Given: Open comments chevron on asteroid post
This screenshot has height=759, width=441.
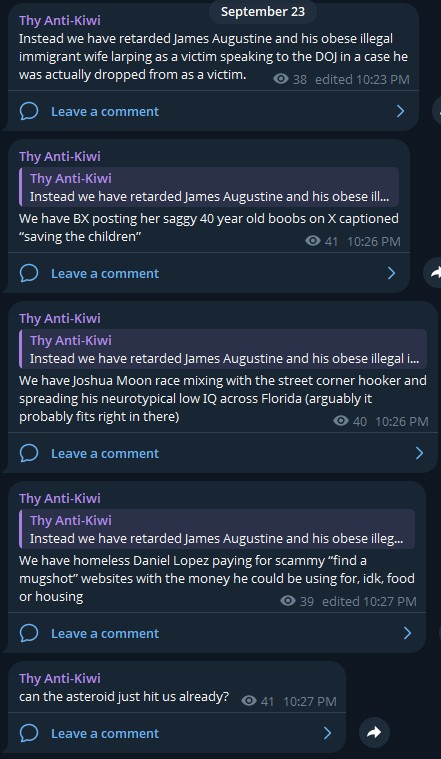Looking at the screenshot, I should pyautogui.click(x=327, y=733).
